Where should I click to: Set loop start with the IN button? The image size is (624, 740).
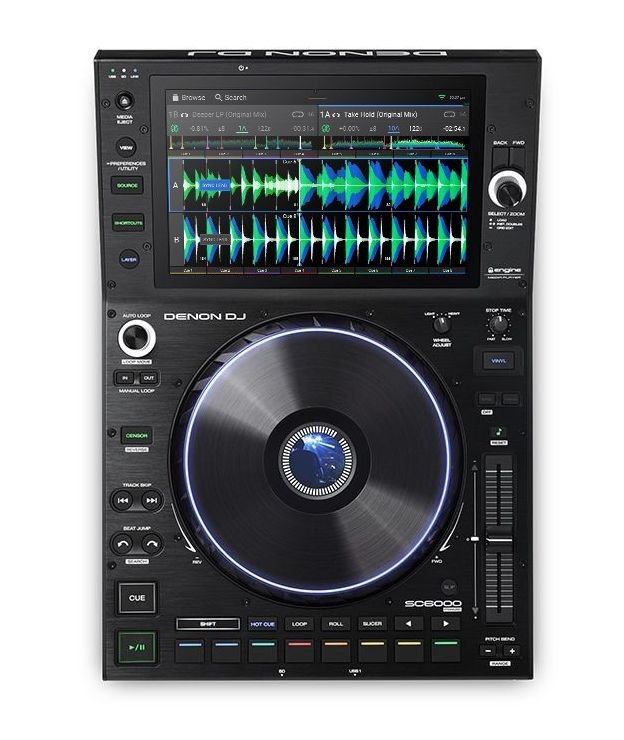point(125,378)
